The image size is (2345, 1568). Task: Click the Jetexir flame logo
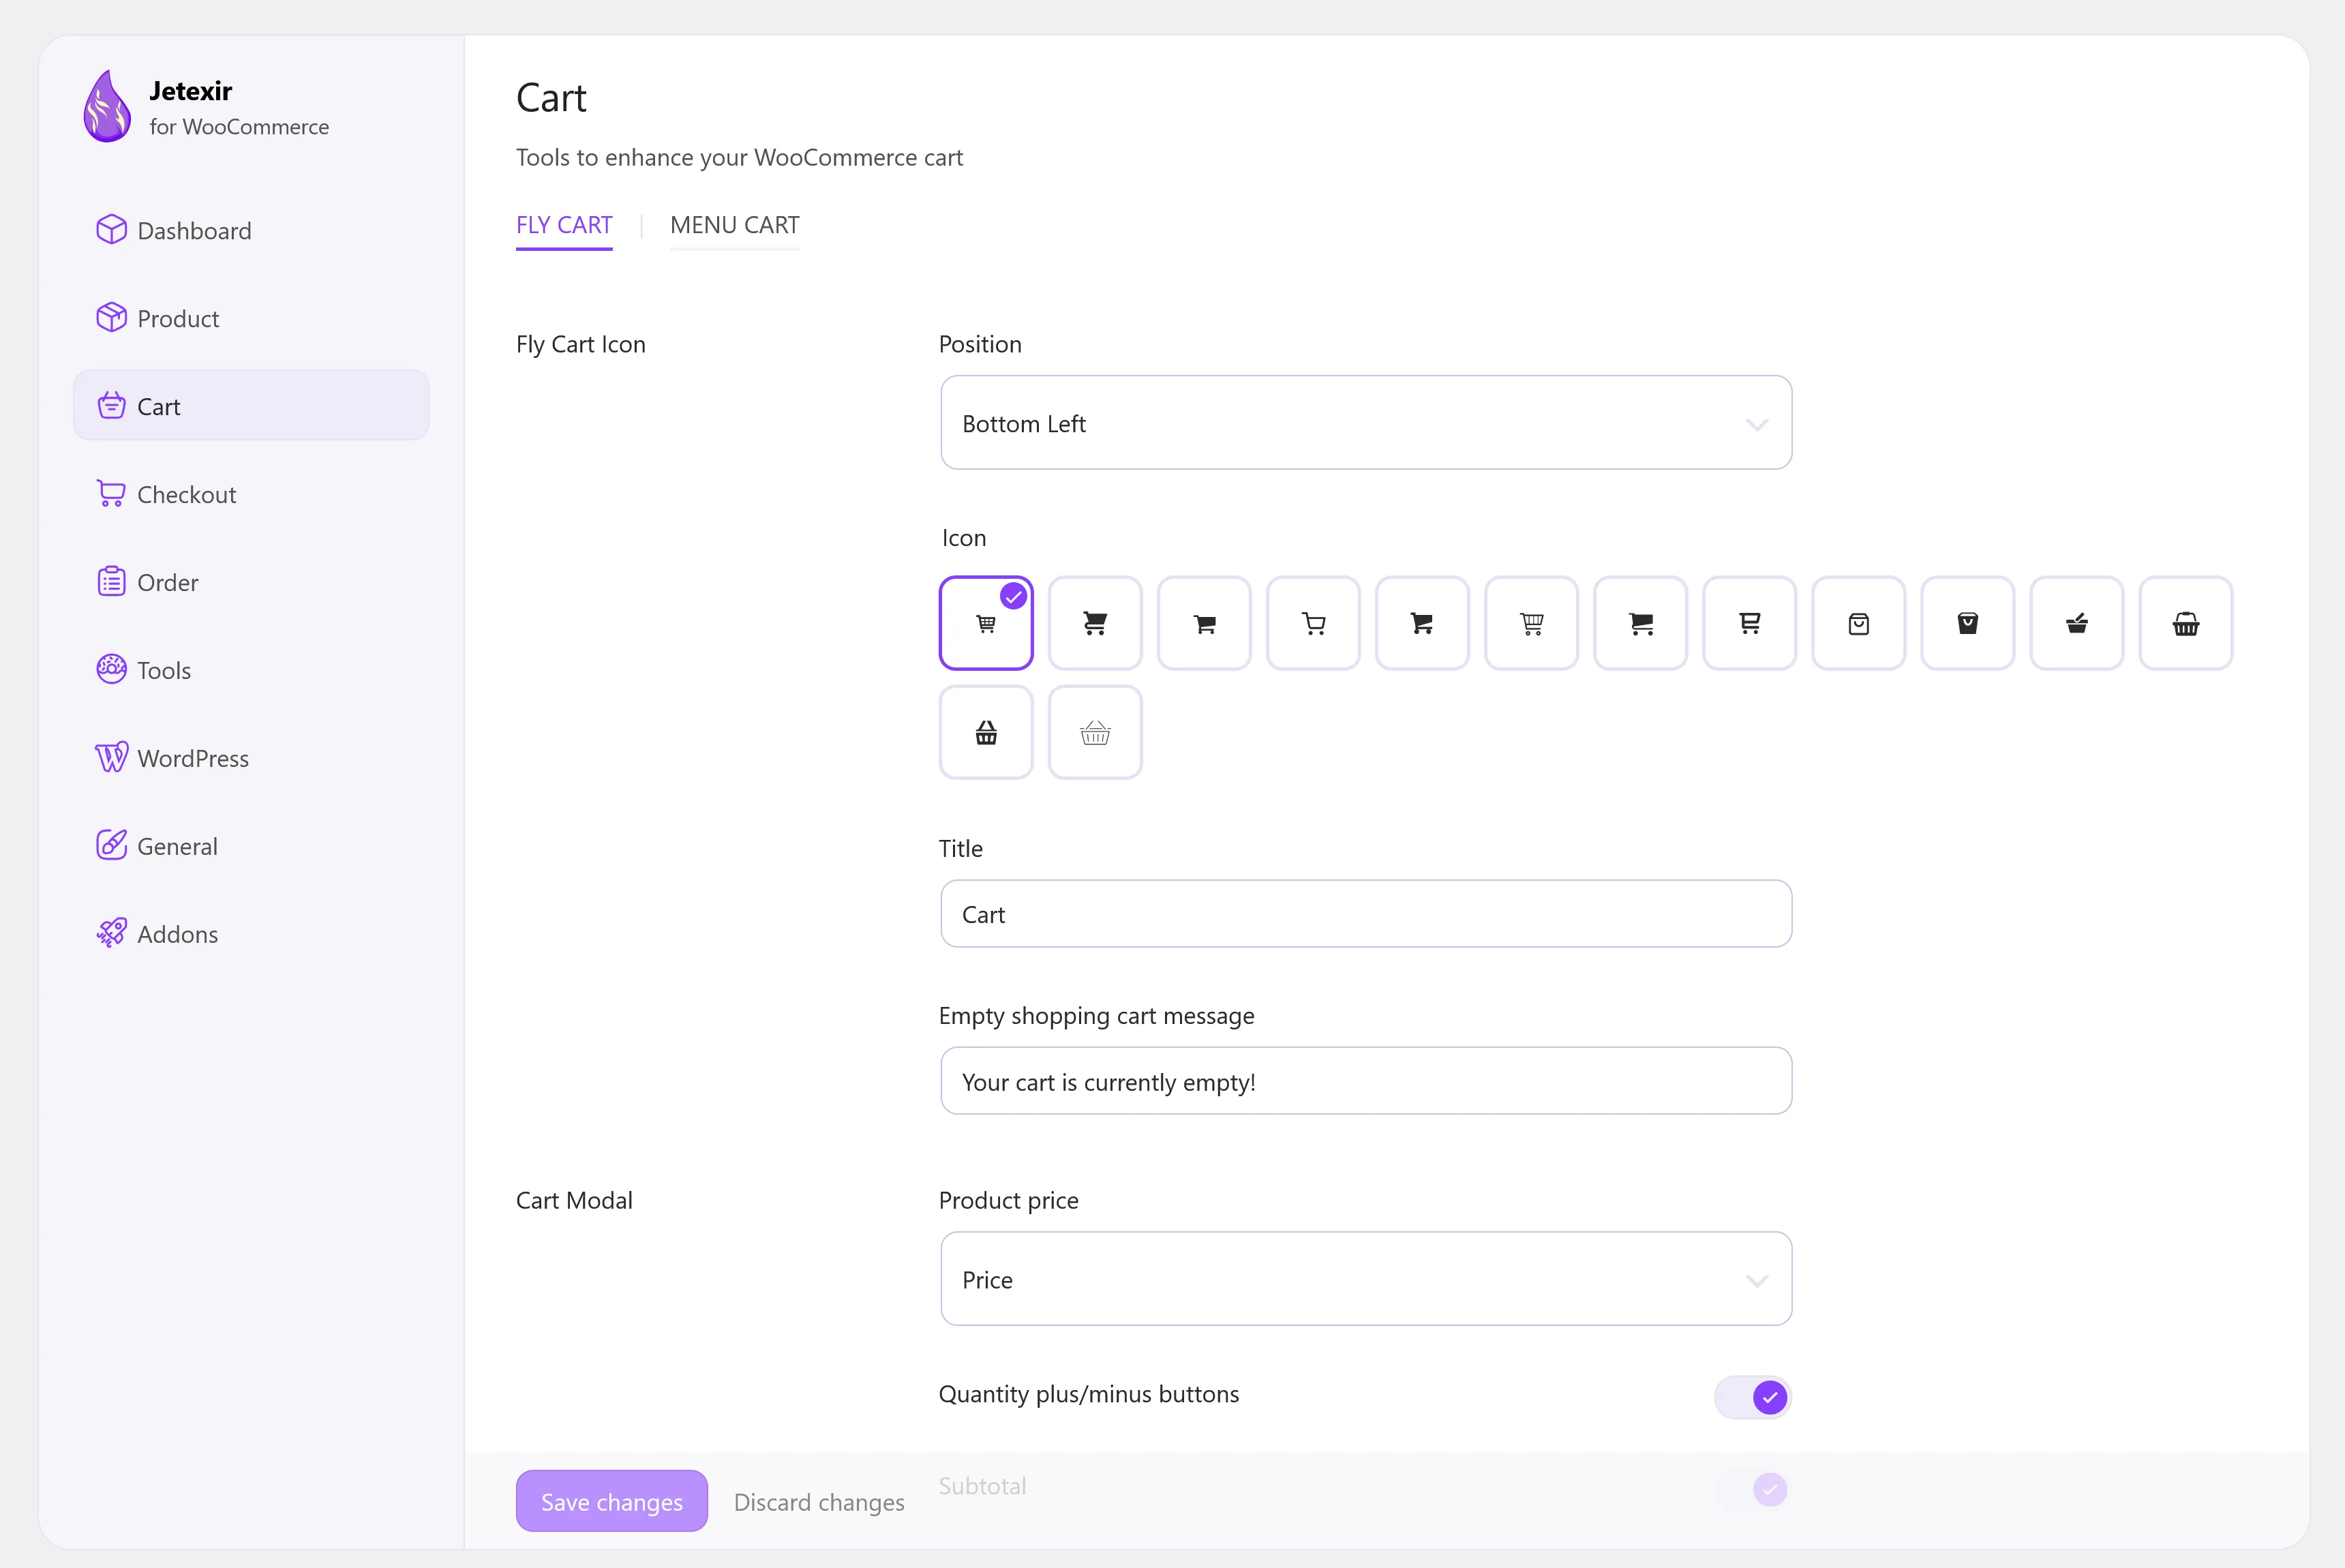click(107, 106)
